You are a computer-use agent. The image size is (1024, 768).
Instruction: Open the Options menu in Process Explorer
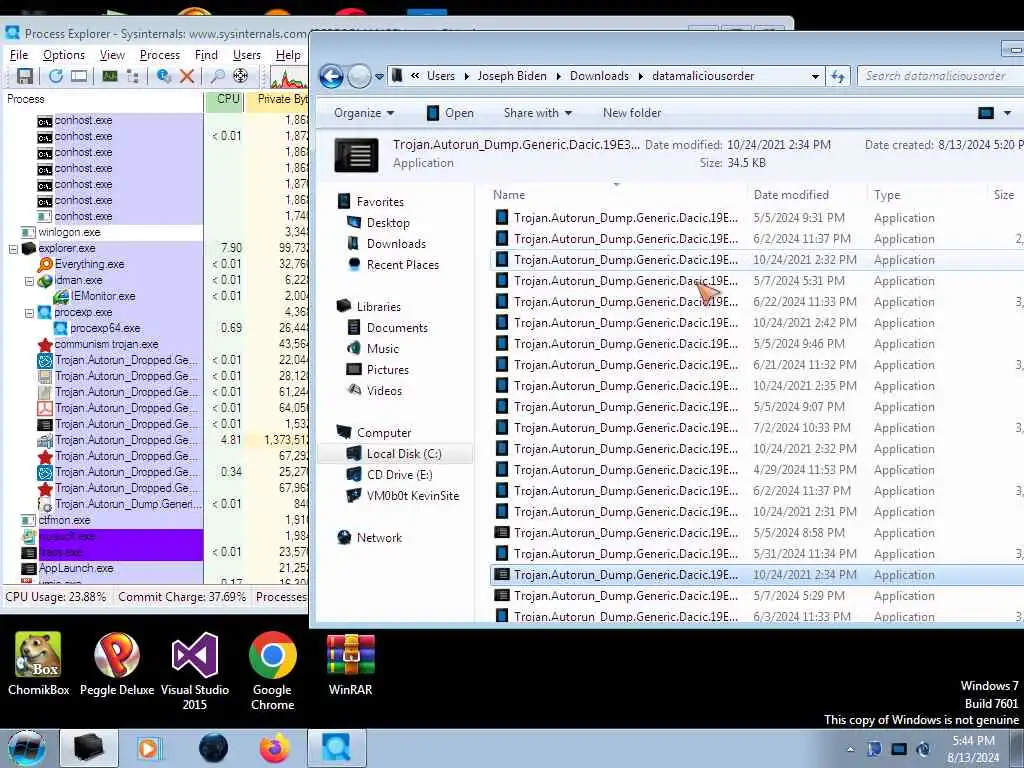coord(63,55)
